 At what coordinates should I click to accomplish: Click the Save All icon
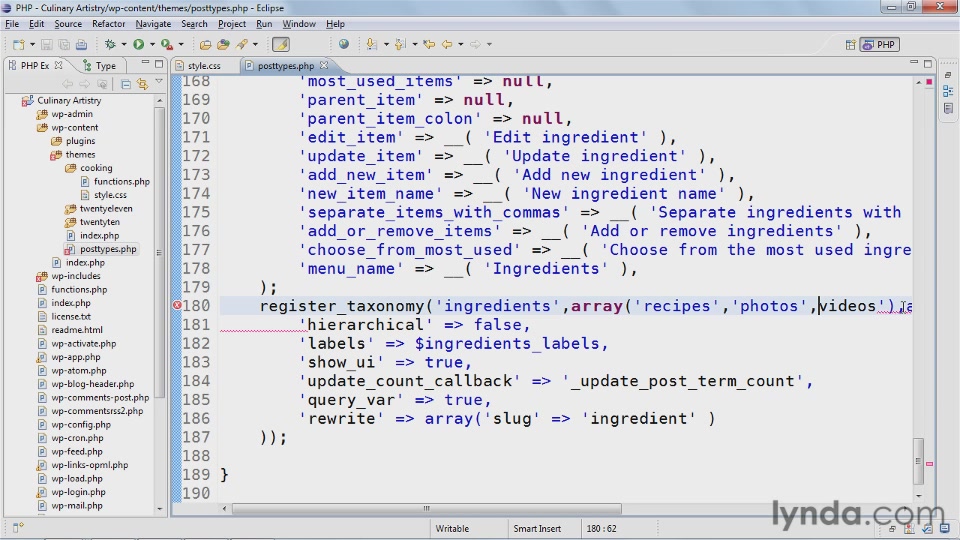pyautogui.click(x=64, y=45)
